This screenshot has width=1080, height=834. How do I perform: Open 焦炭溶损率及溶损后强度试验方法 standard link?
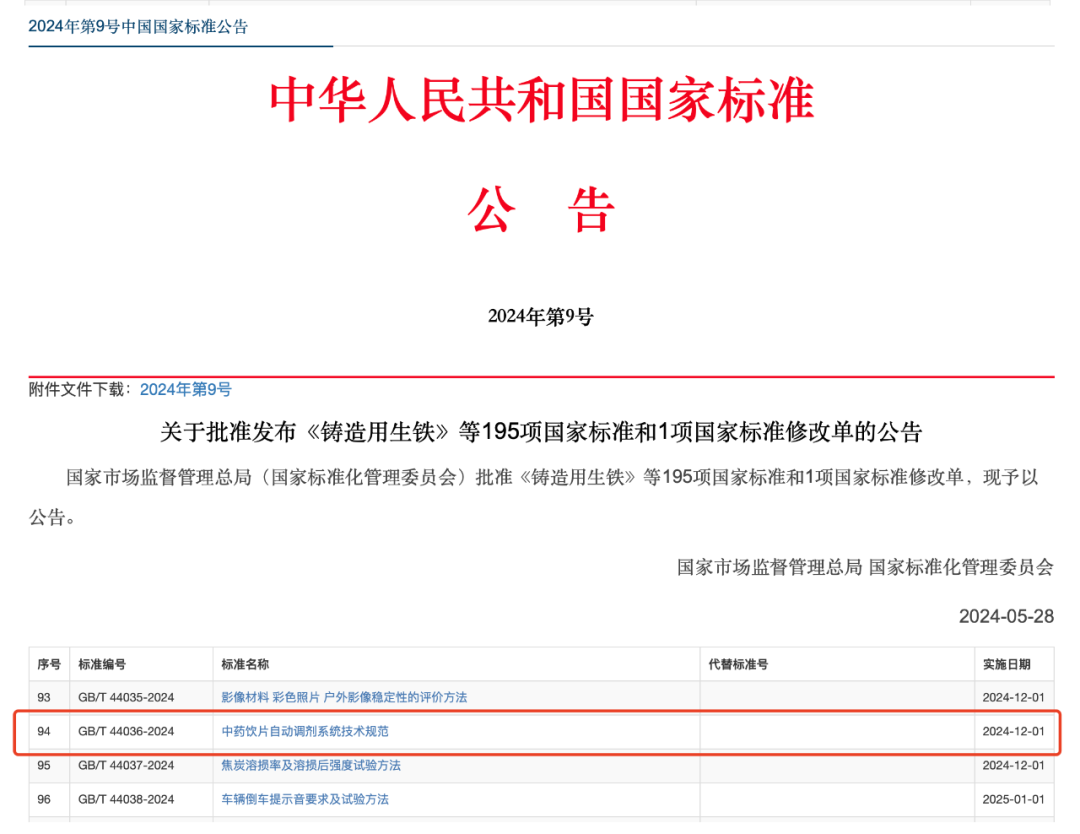point(311,765)
